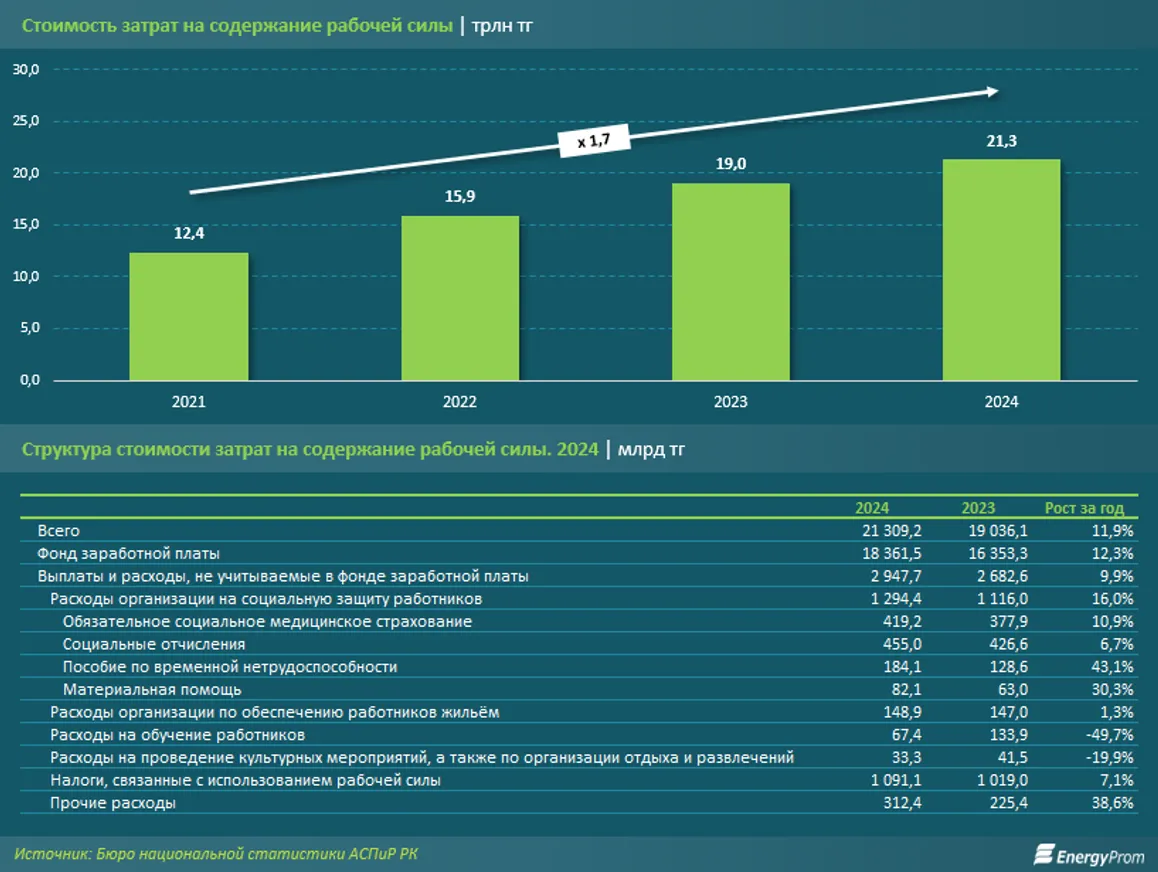Select the 'Прочие расходы' row label
Image resolution: width=1158 pixels, height=872 pixels.
coord(113,803)
